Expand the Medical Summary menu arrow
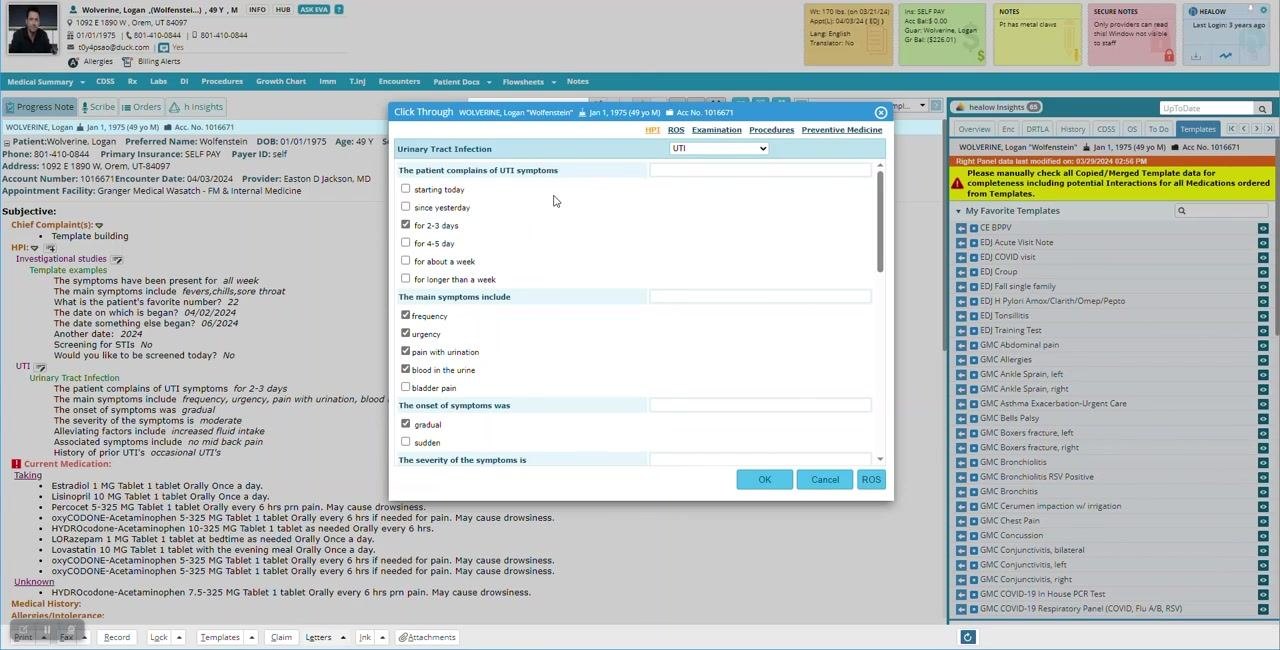 tap(82, 82)
